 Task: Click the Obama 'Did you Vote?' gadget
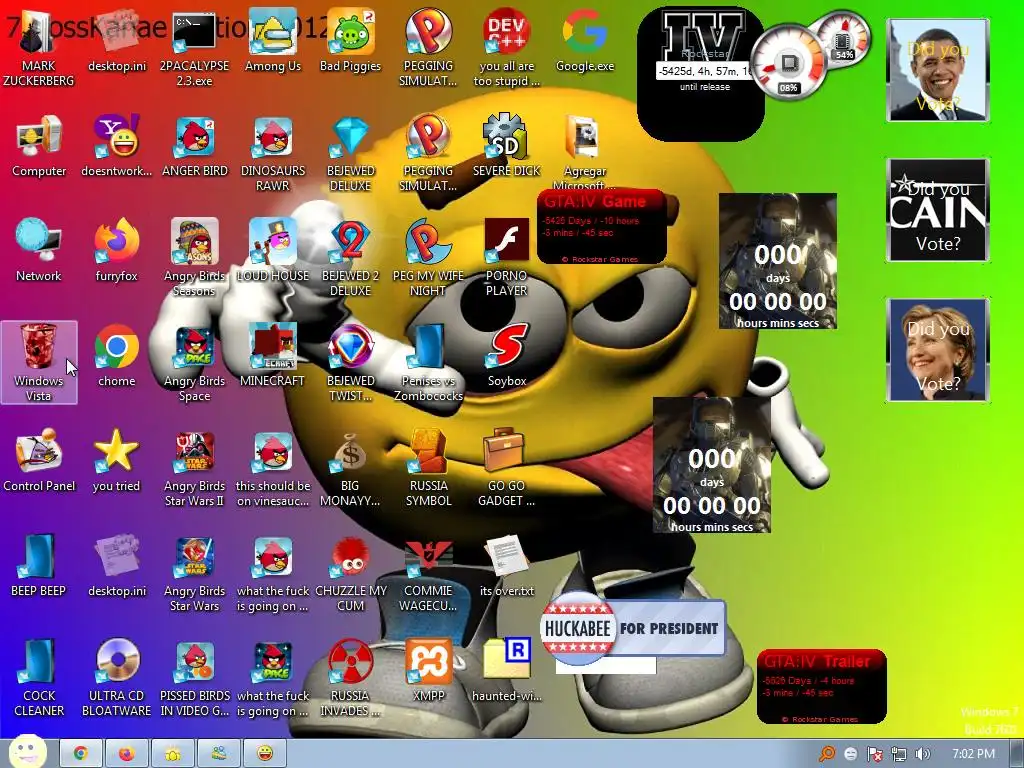pyautogui.click(x=938, y=70)
